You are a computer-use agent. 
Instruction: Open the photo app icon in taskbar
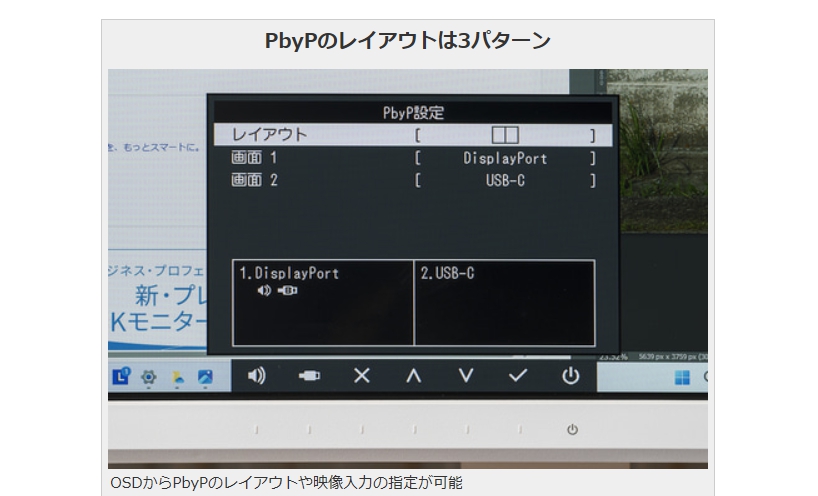206,377
